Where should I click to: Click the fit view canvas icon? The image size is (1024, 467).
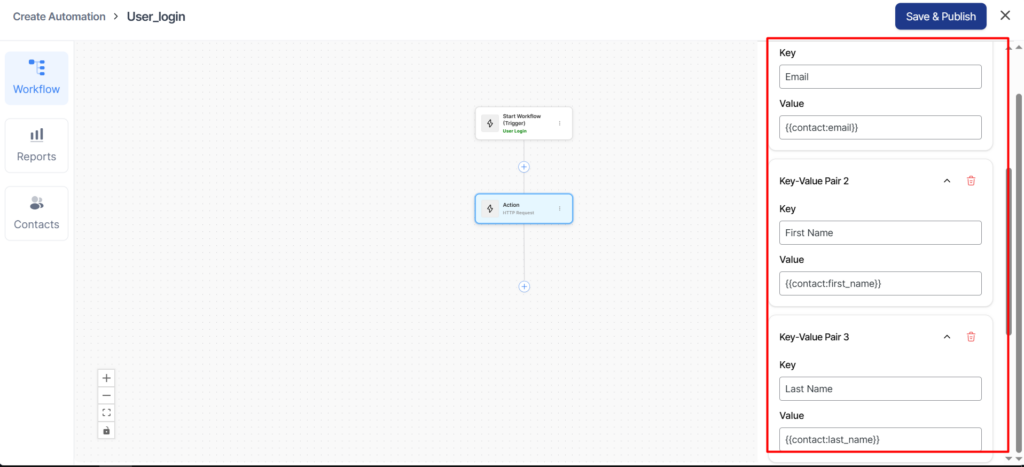pyautogui.click(x=107, y=412)
